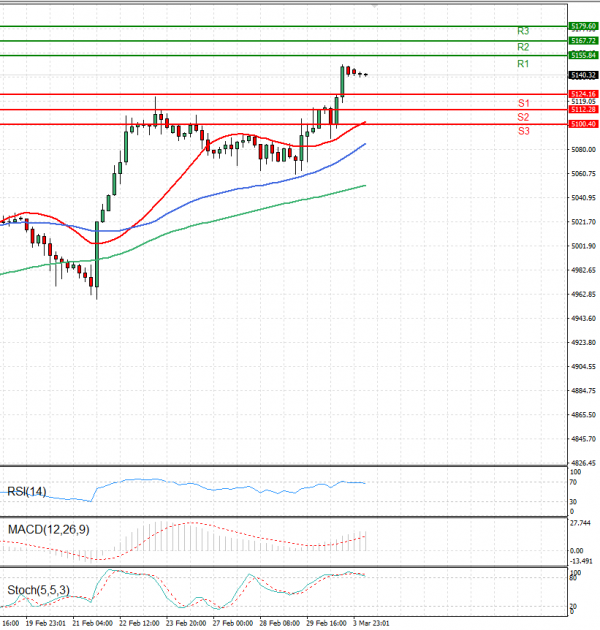600x630 pixels.
Task: Click the 23 Feb 20:00 time label
Action: click(186, 623)
